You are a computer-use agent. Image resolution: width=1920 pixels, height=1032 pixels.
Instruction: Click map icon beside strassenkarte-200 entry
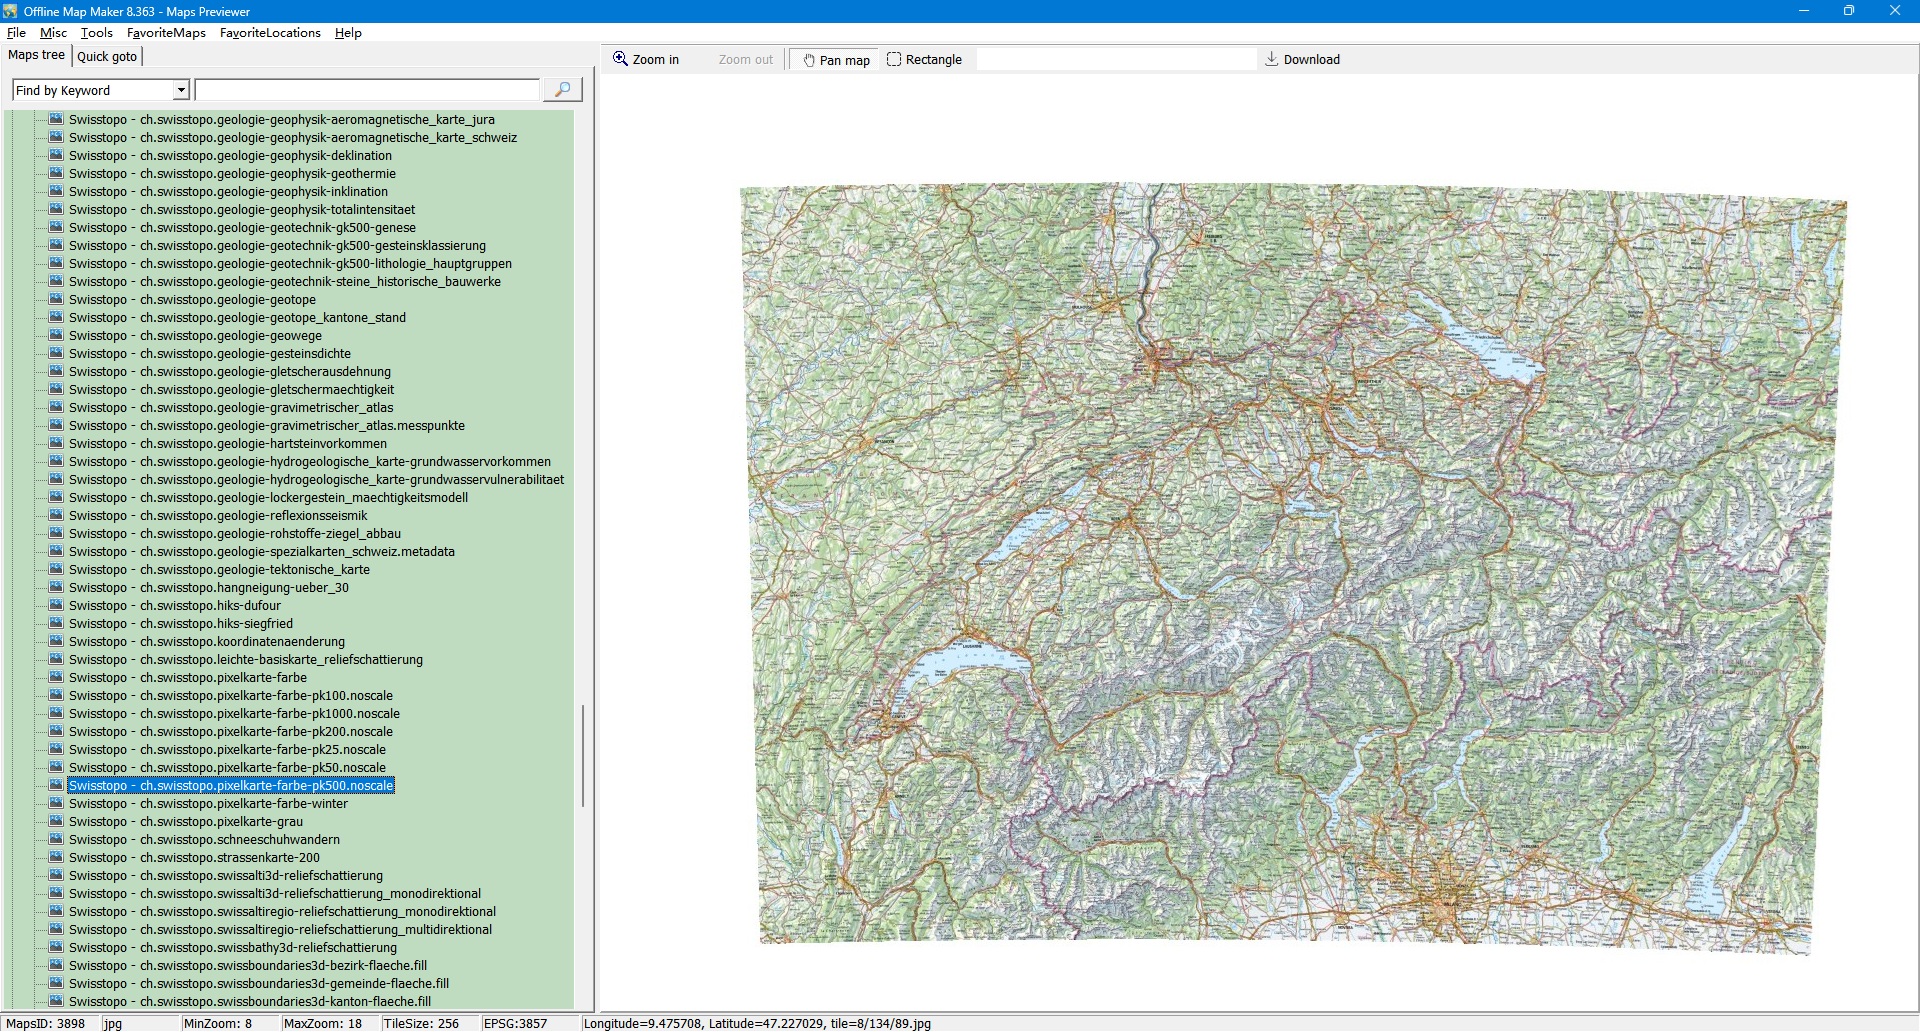coord(56,858)
